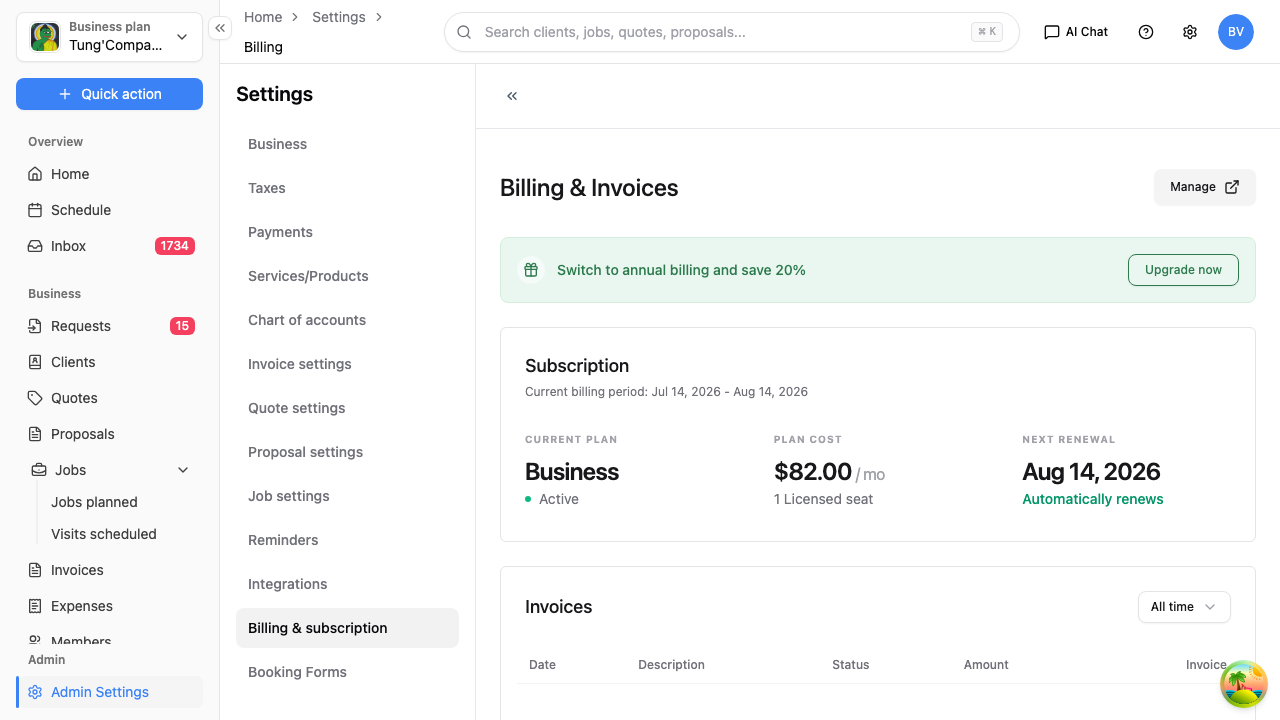The image size is (1280, 720).
Task: Click the 'Automatically renews' text
Action: click(1092, 499)
